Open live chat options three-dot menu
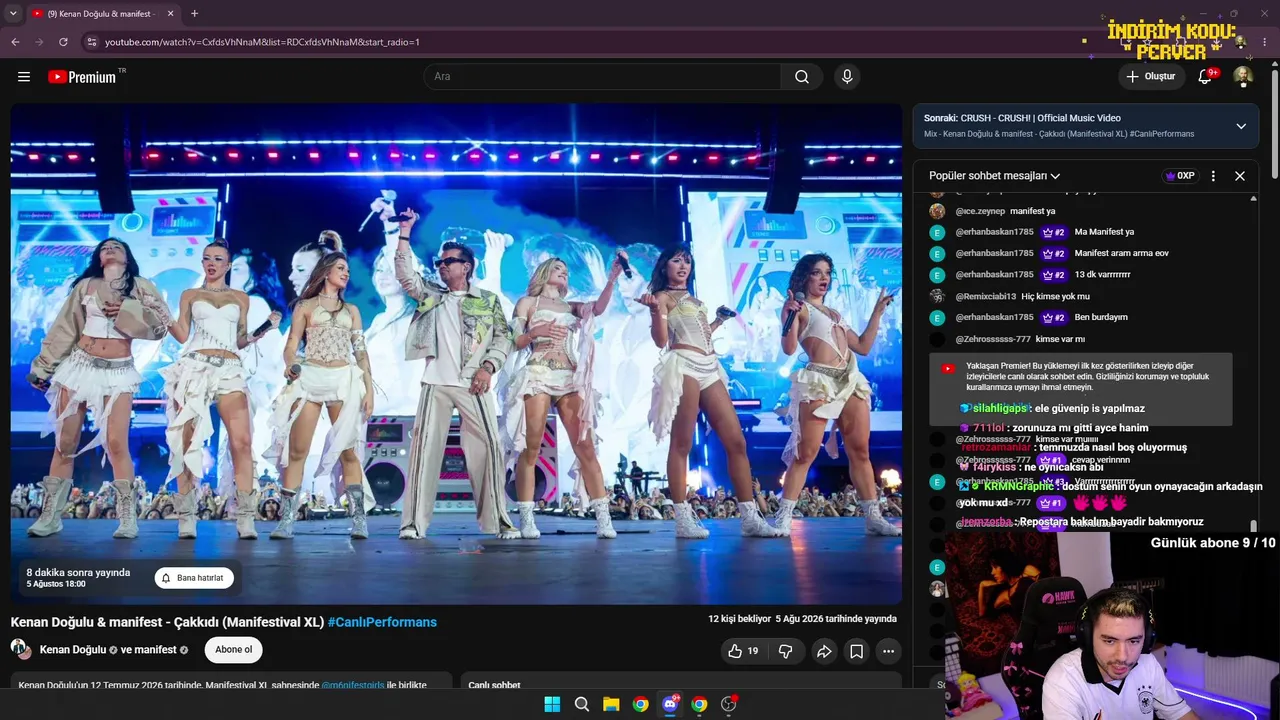This screenshot has width=1280, height=720. coord(1213,176)
